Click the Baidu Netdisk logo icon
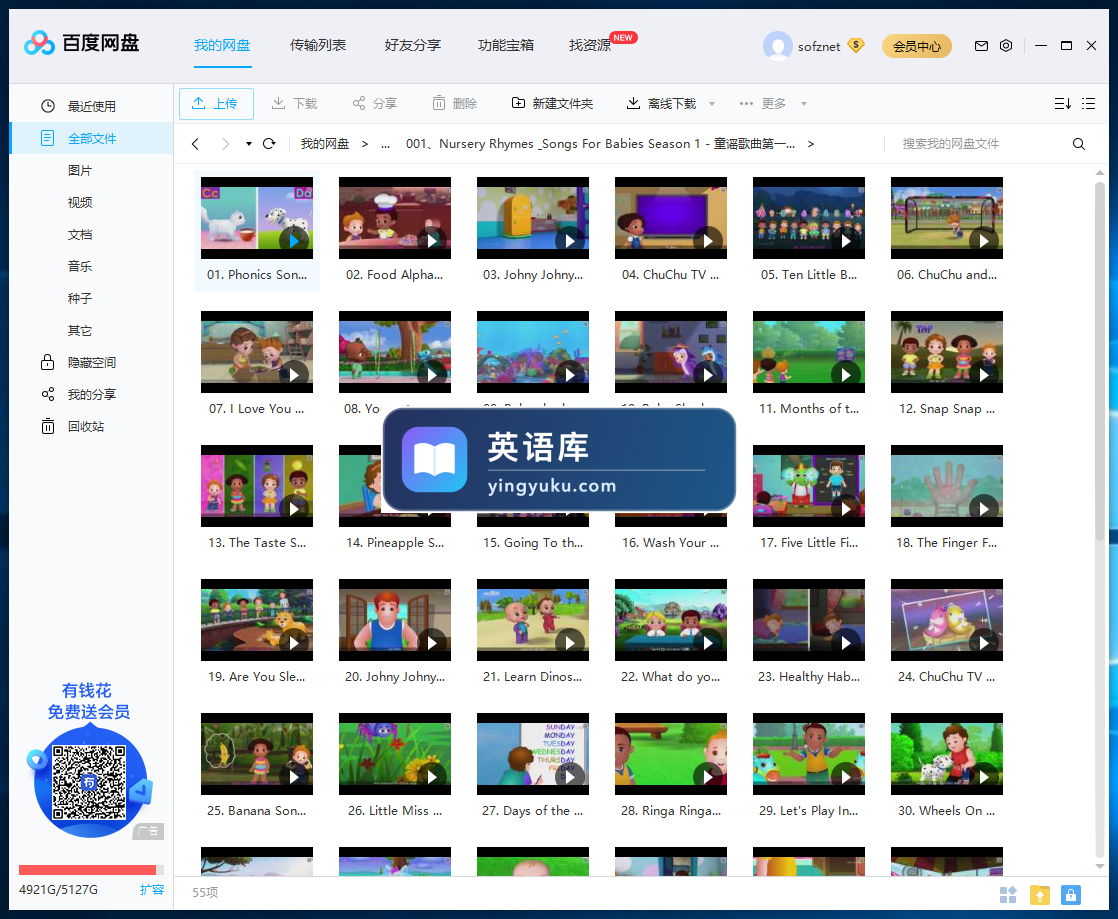Screen dimensions: 1118x919 [39, 43]
